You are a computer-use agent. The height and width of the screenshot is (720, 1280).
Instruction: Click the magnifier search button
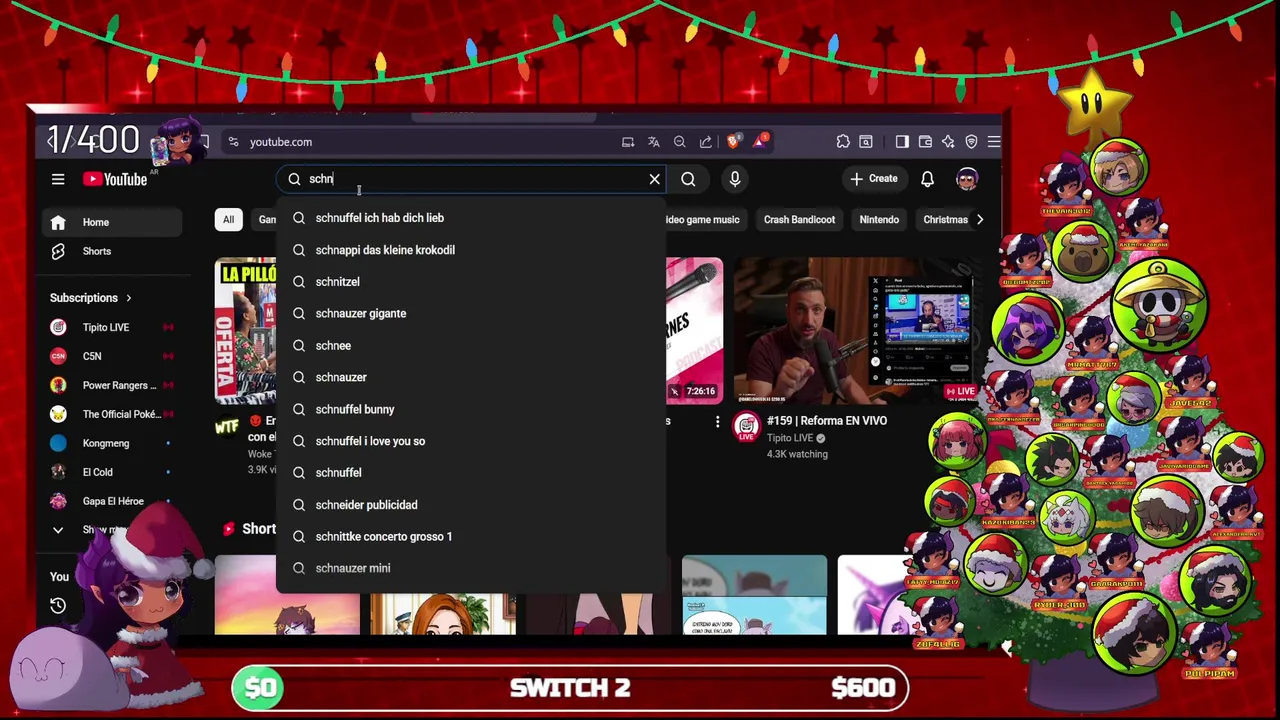[688, 179]
